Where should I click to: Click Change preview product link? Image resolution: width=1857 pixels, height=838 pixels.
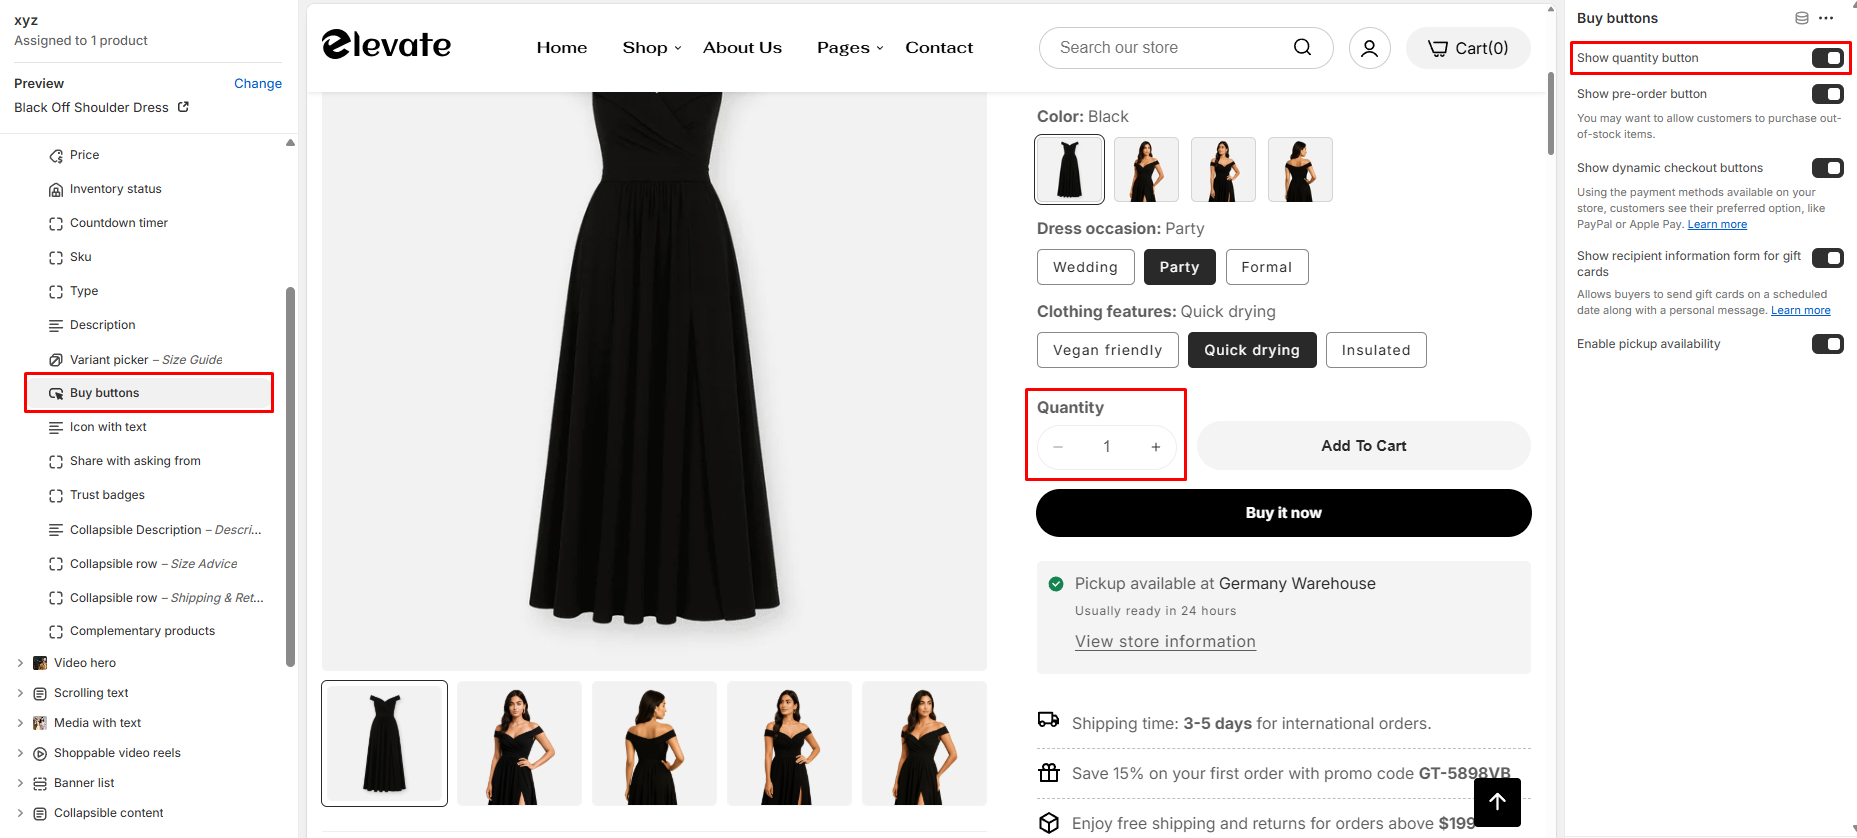point(258,83)
